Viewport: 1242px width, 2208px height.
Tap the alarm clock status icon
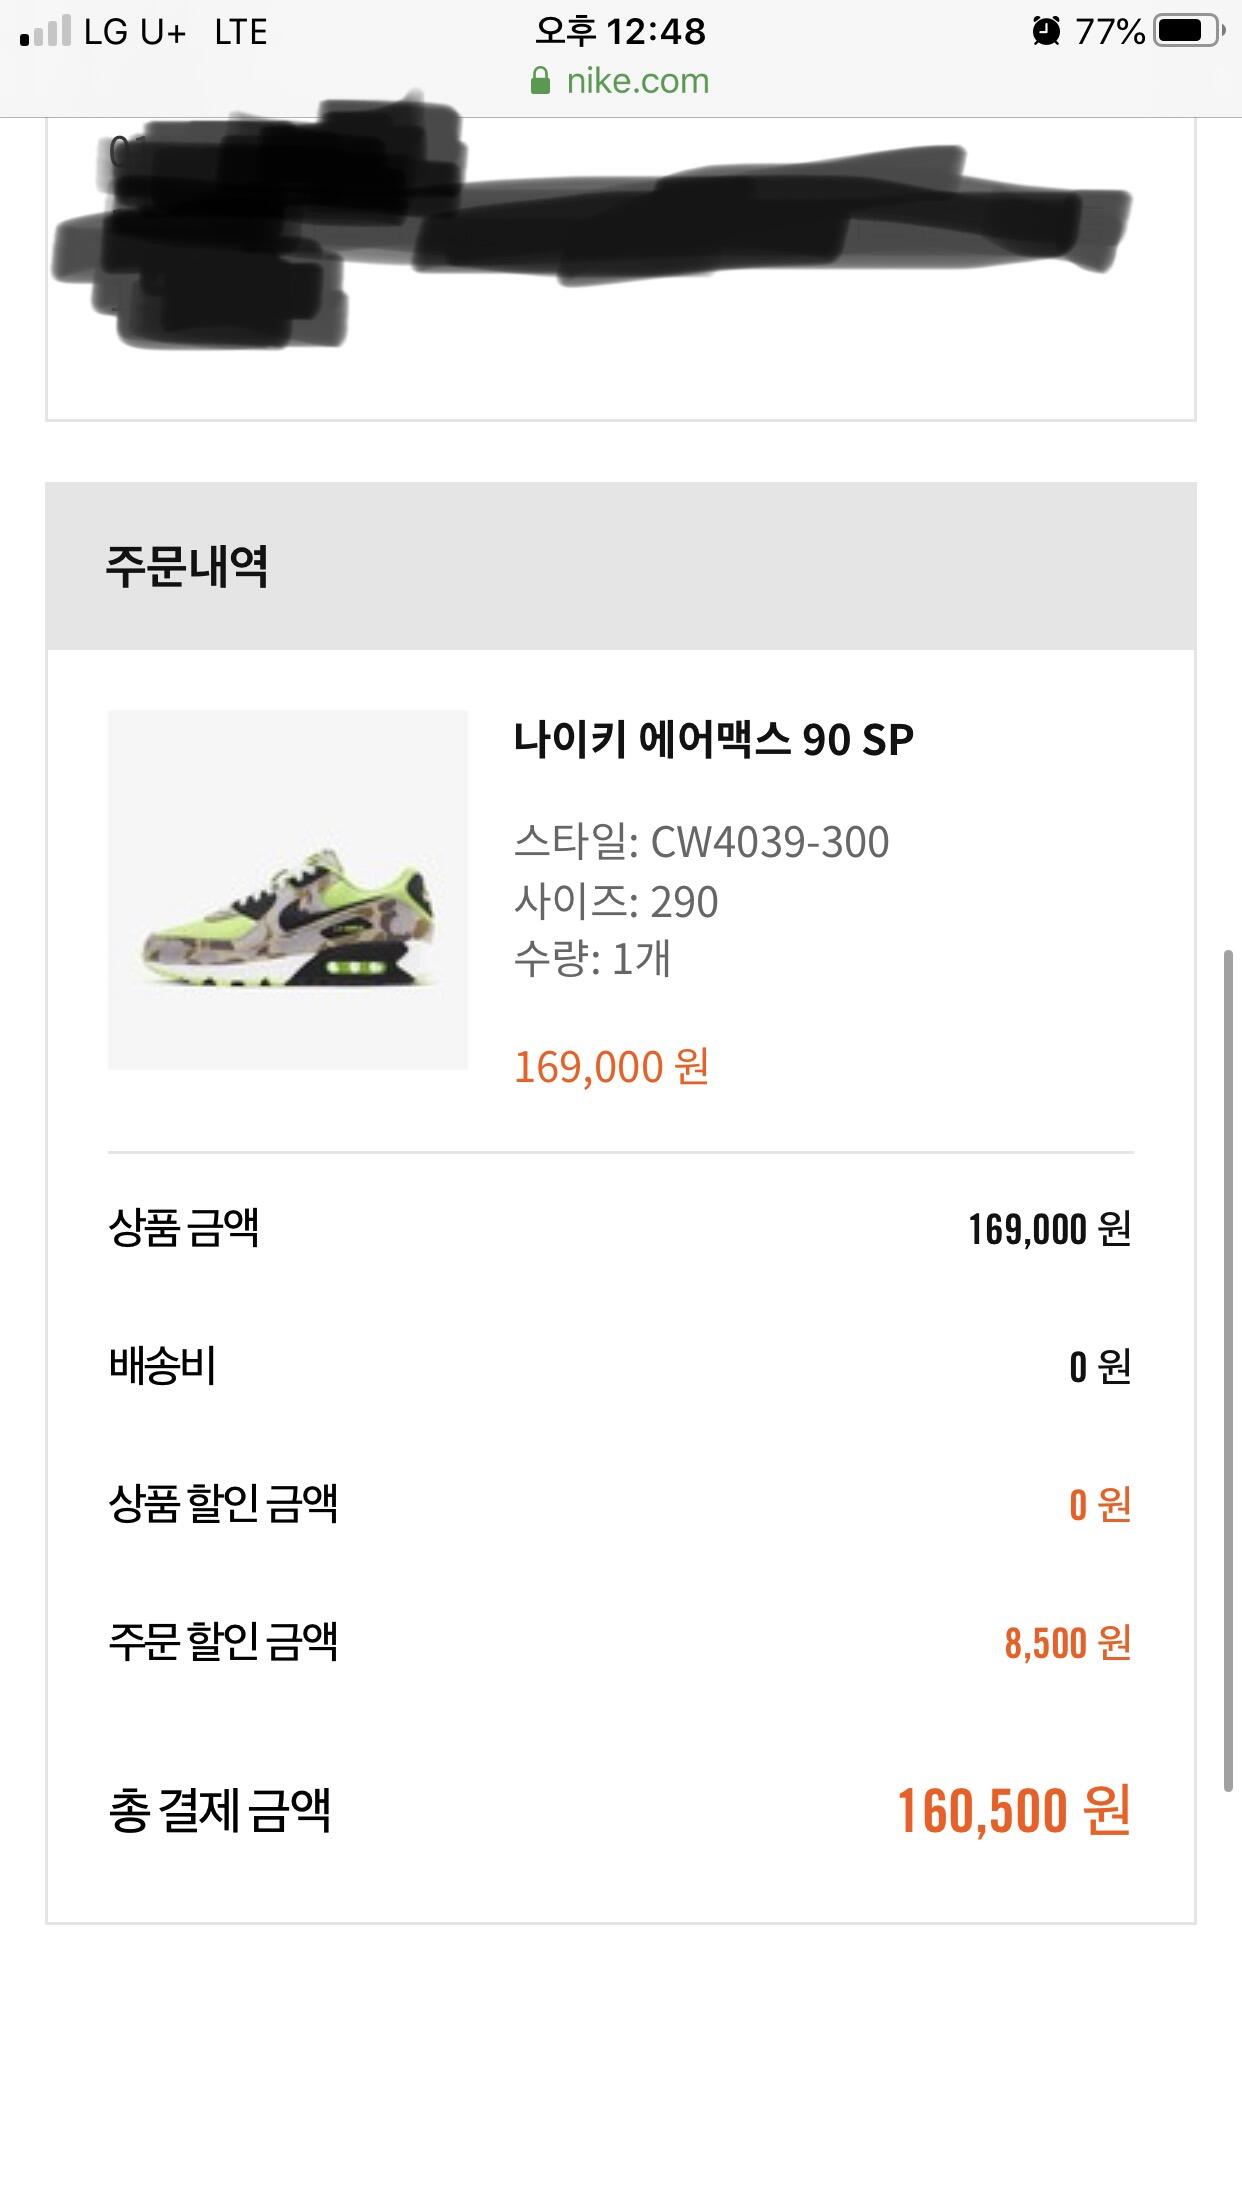pos(1046,31)
